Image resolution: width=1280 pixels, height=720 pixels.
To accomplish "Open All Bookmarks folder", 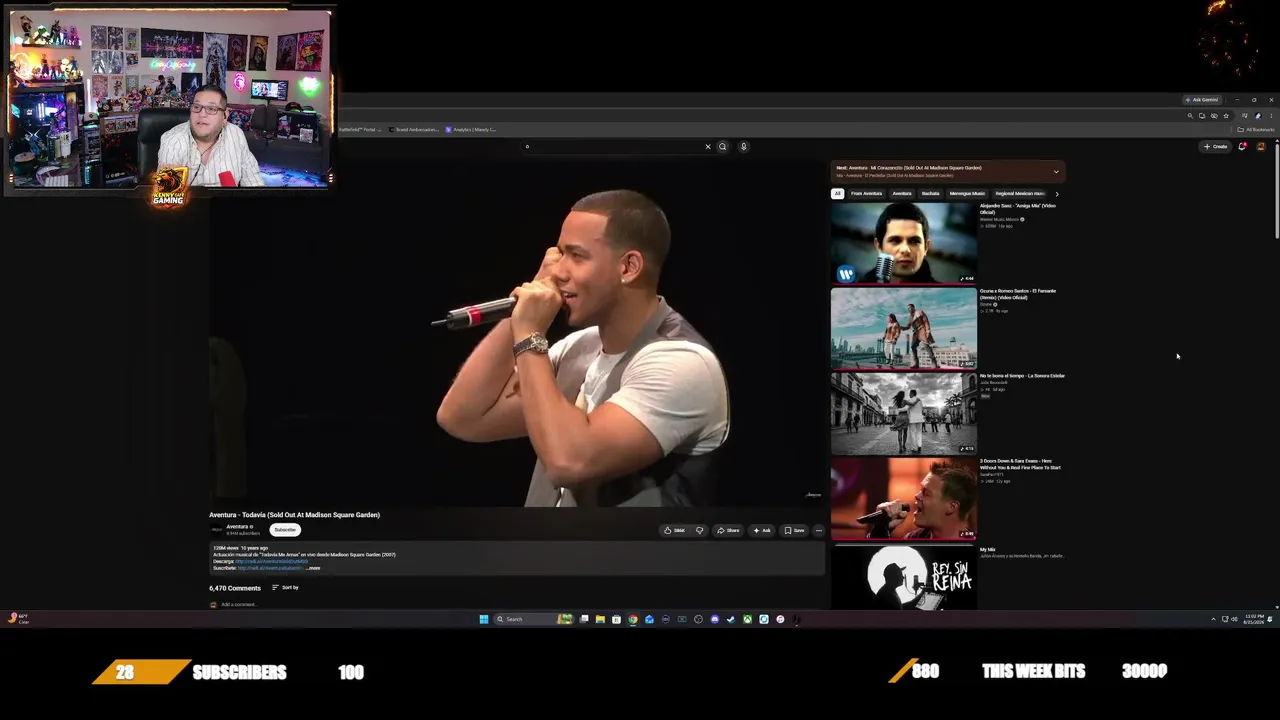I will (1256, 129).
